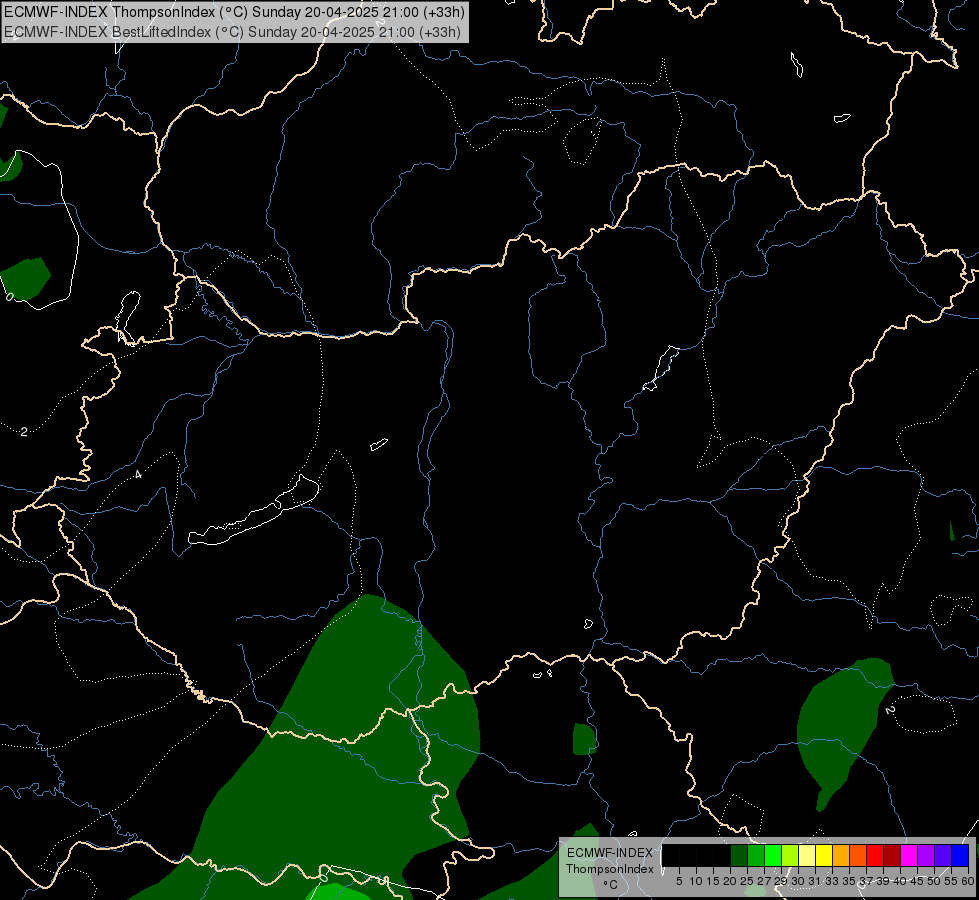Select the dark red 39-40 legend swatch

892,855
